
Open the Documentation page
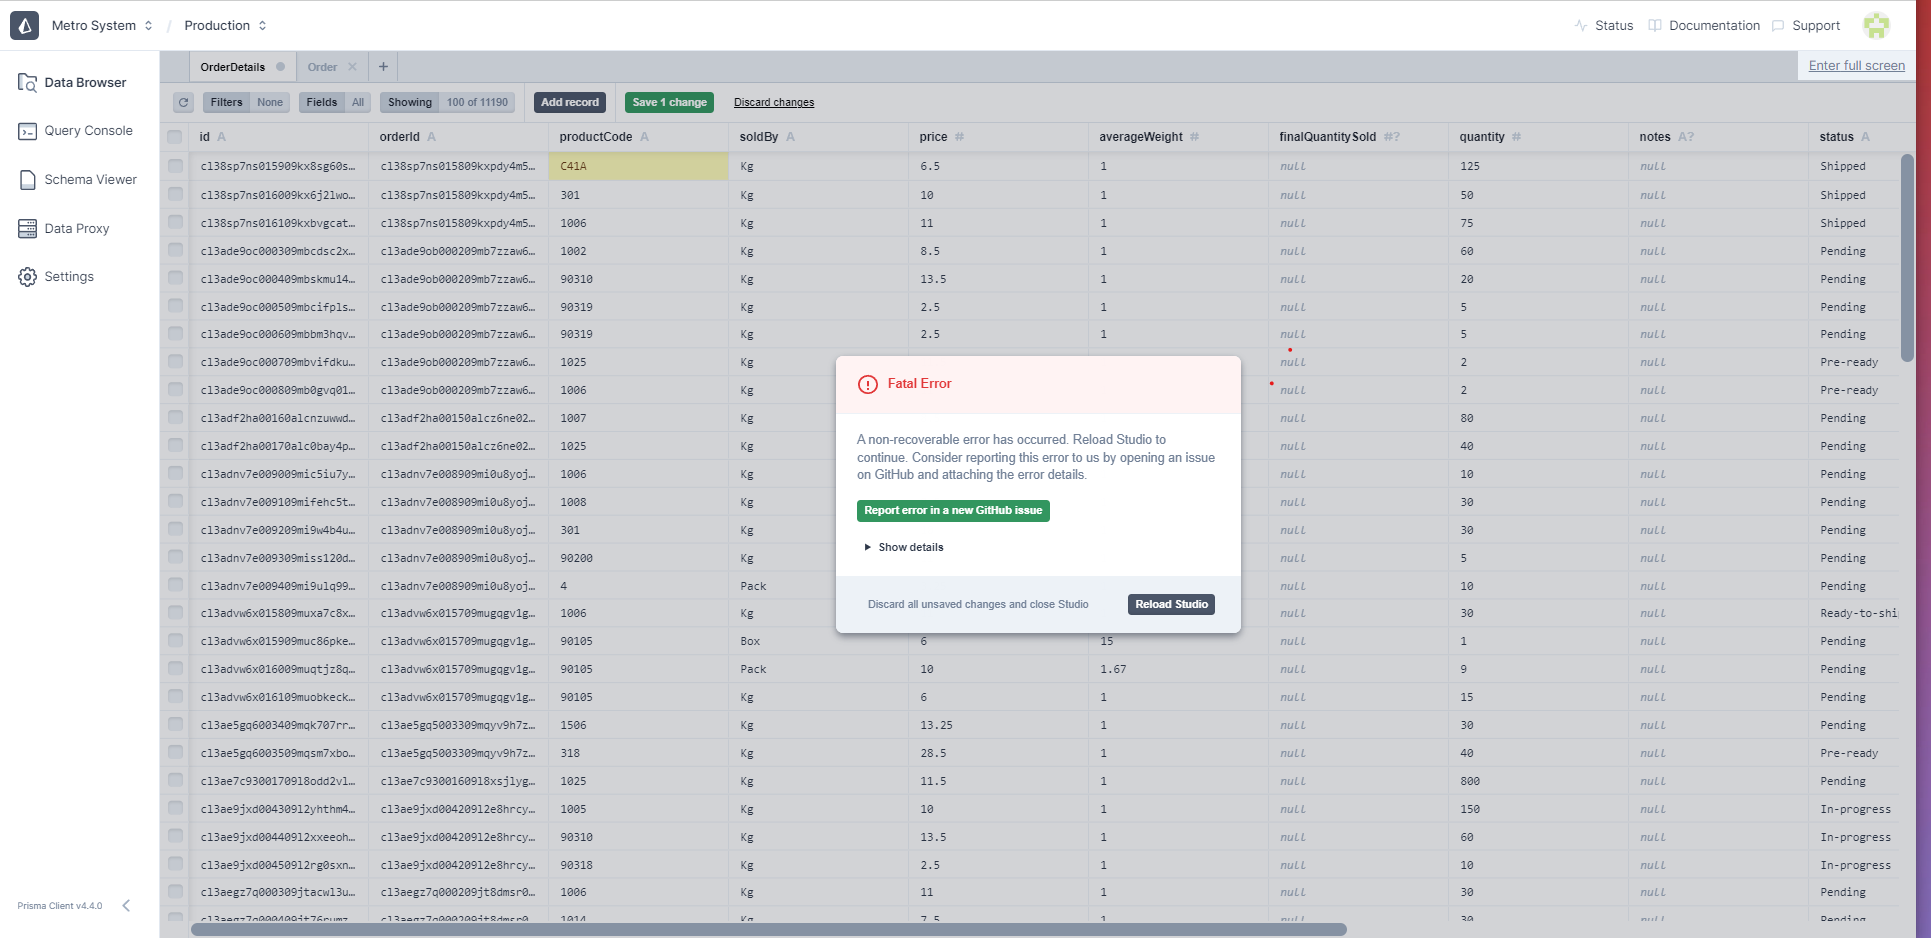click(1713, 25)
